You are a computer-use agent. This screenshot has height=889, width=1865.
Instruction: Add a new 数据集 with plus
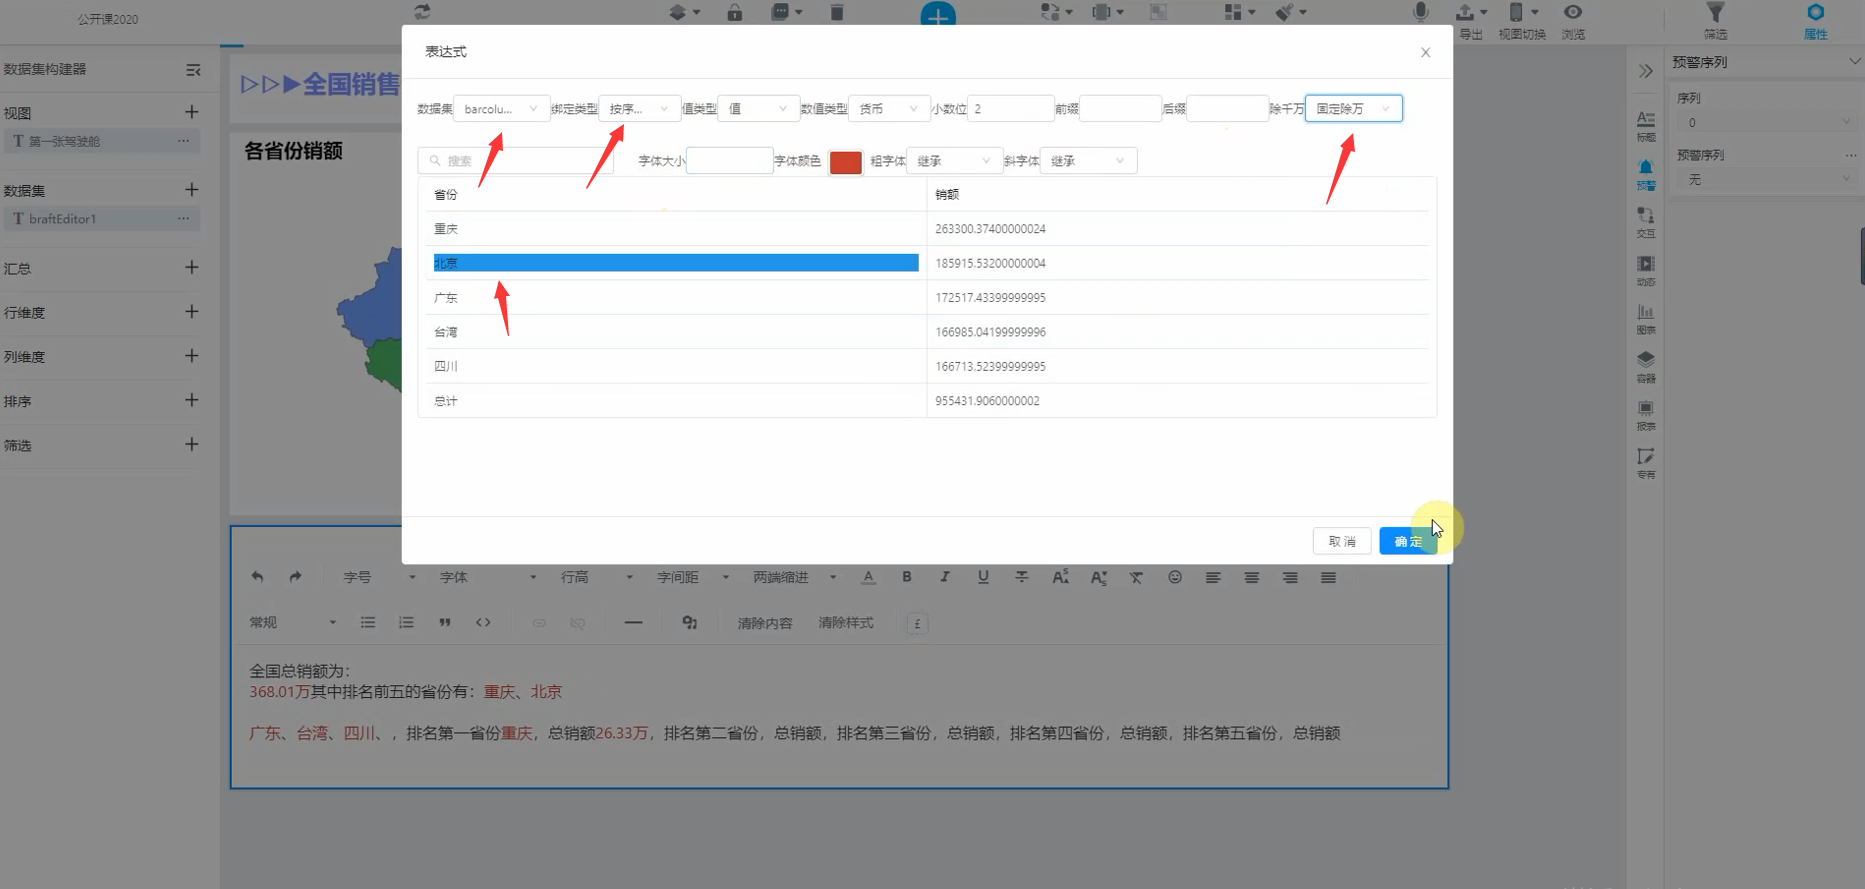(x=192, y=189)
